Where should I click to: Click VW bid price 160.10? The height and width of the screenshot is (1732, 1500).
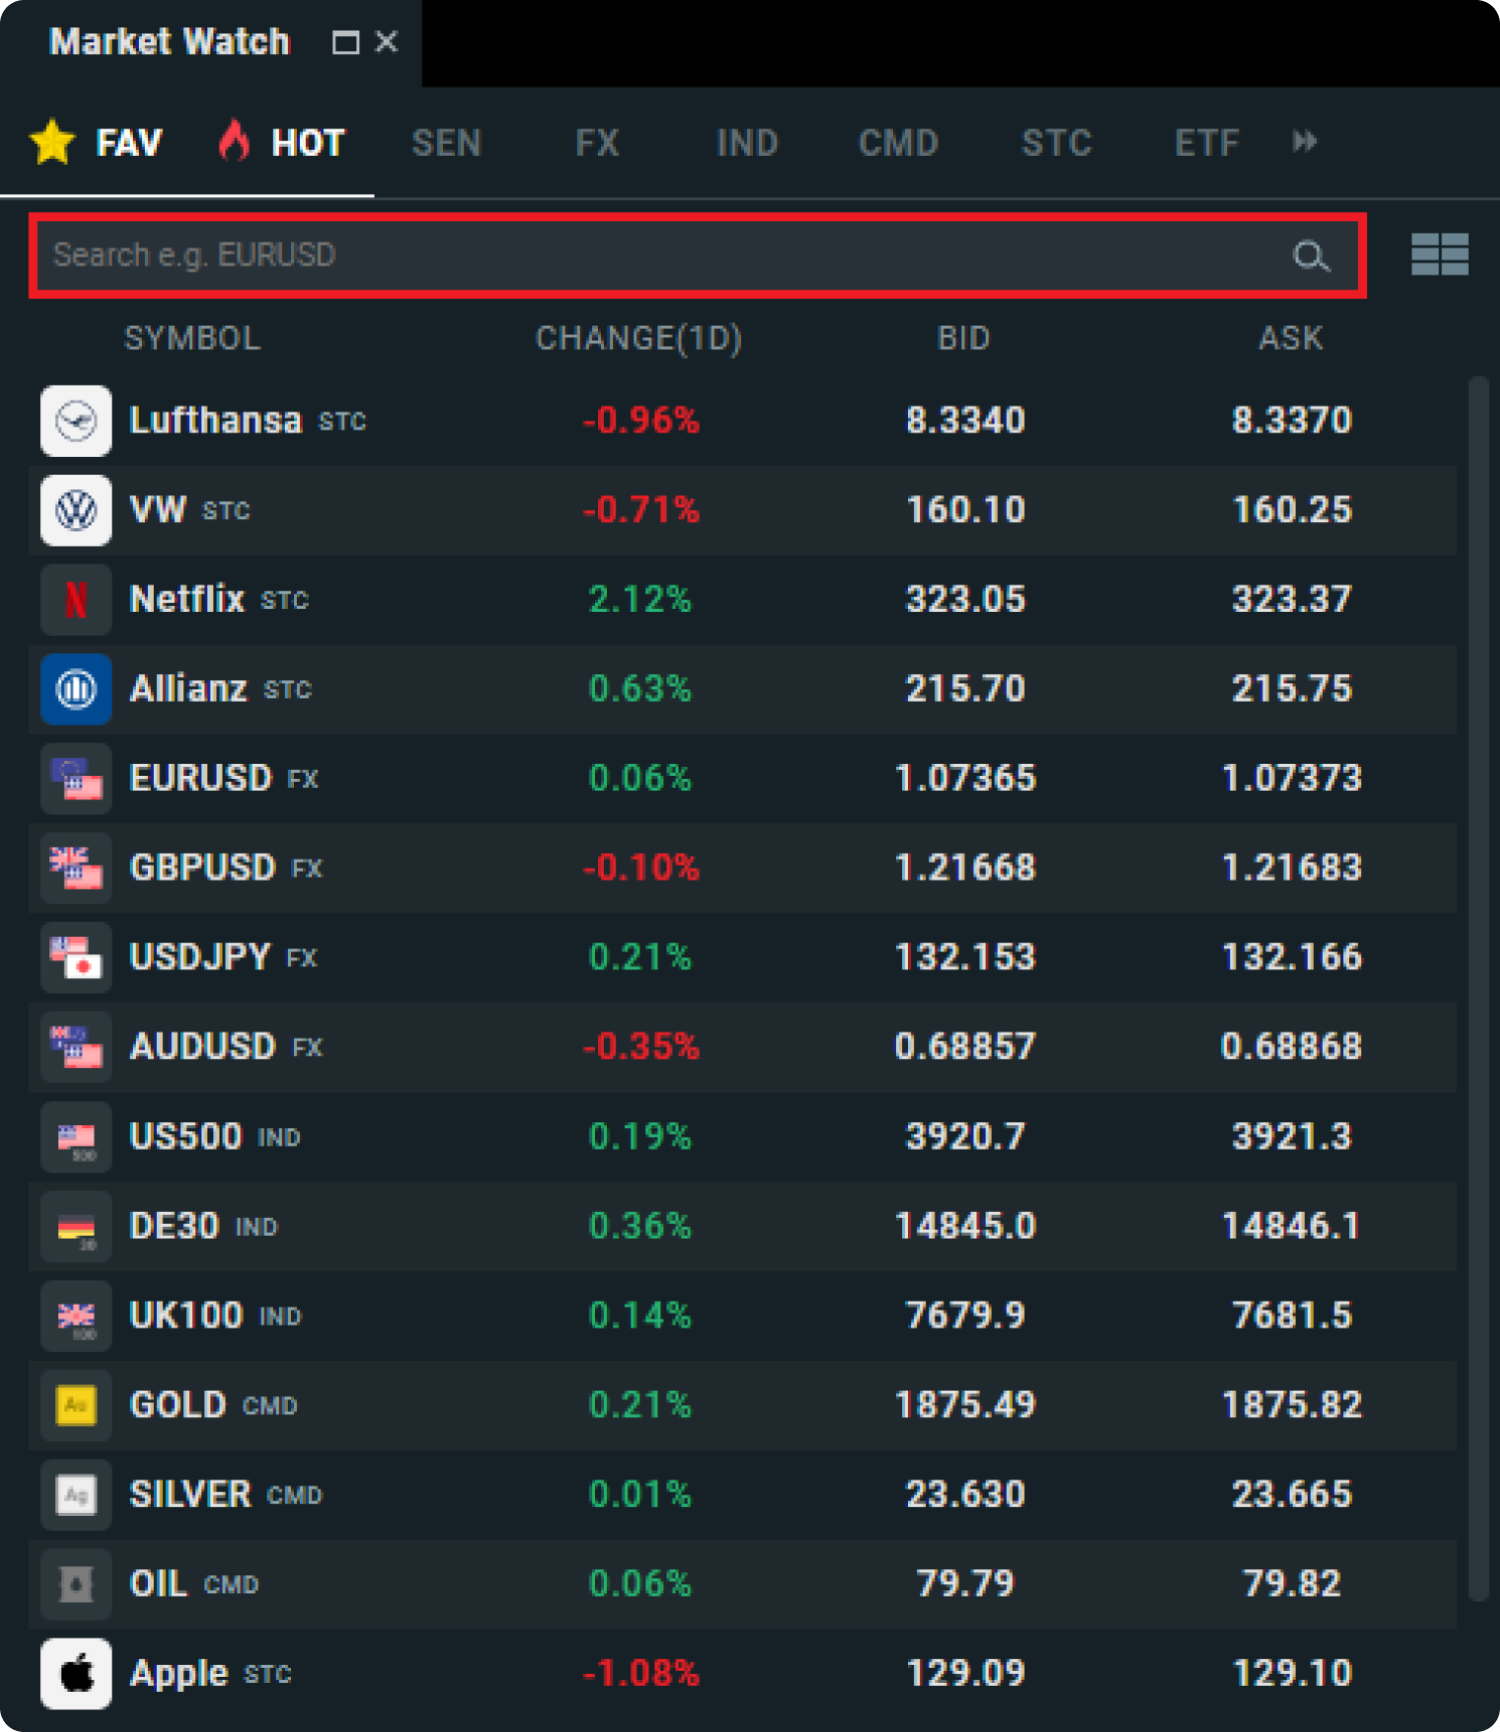click(x=966, y=510)
